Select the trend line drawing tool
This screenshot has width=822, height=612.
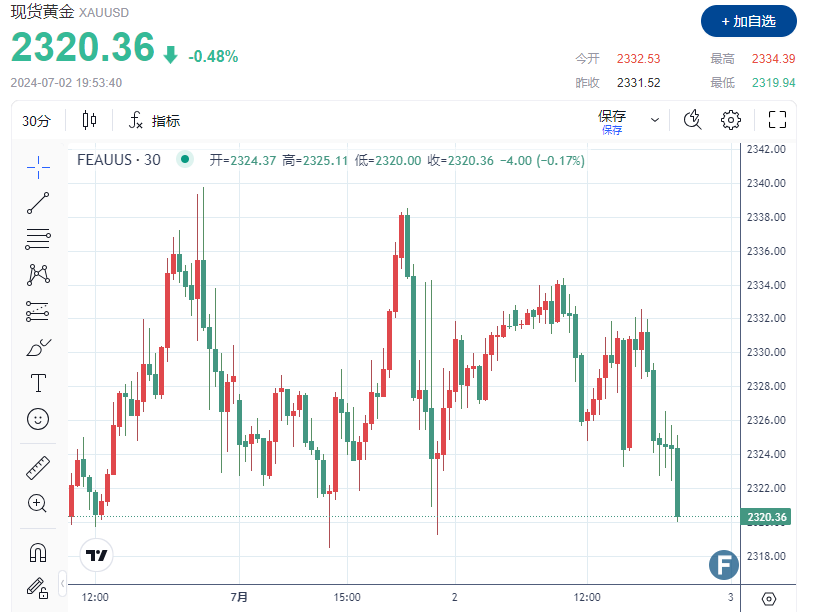pos(37,201)
